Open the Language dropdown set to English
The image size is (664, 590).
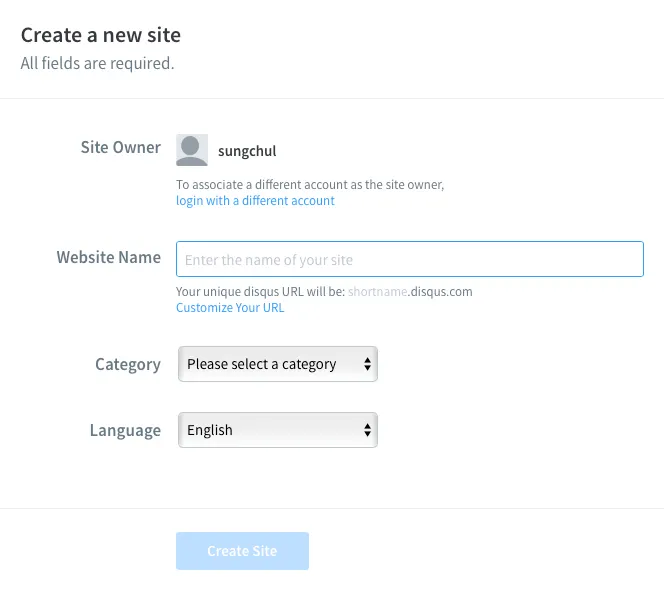[277, 431]
